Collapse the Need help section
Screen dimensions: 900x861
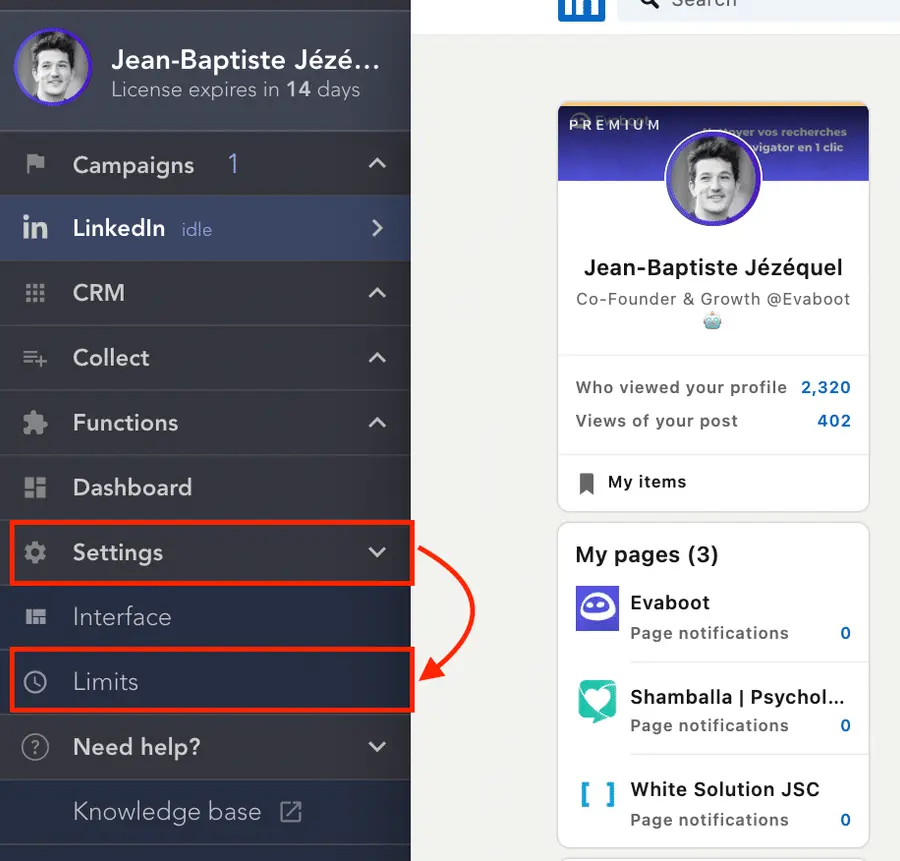point(377,746)
